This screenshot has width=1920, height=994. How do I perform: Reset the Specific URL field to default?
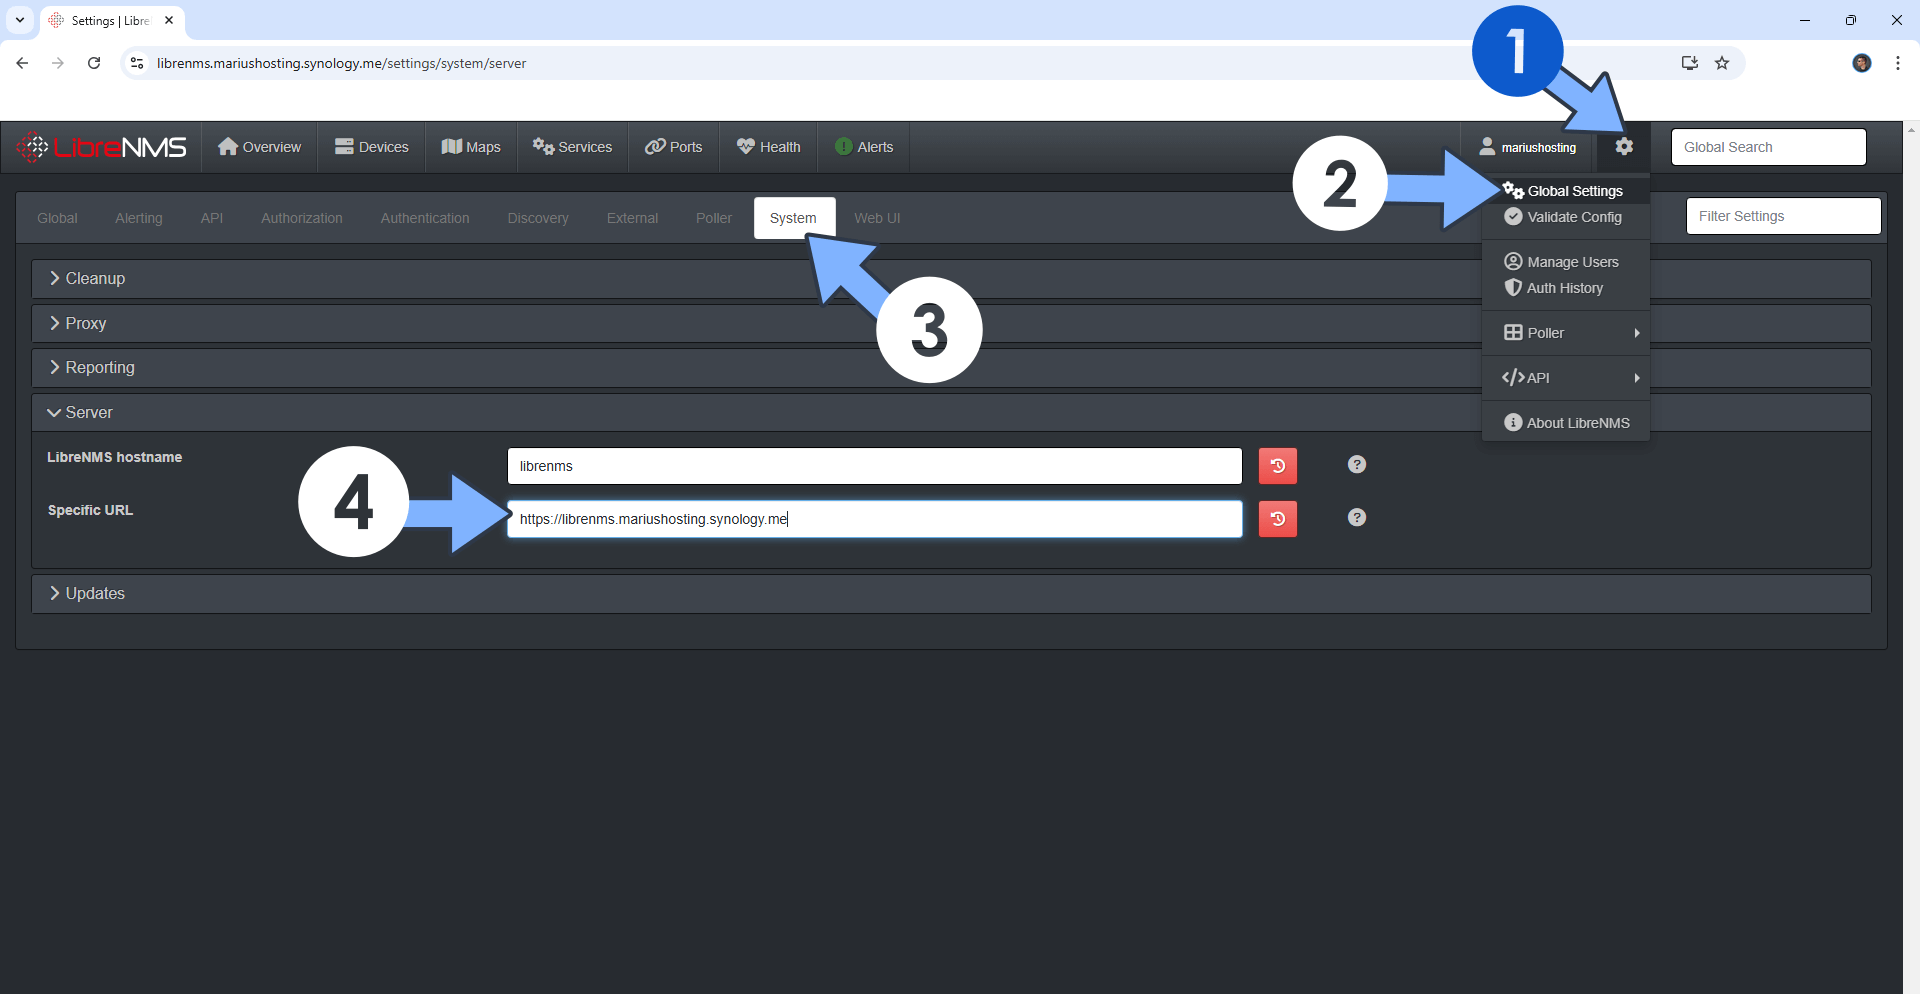click(1277, 519)
